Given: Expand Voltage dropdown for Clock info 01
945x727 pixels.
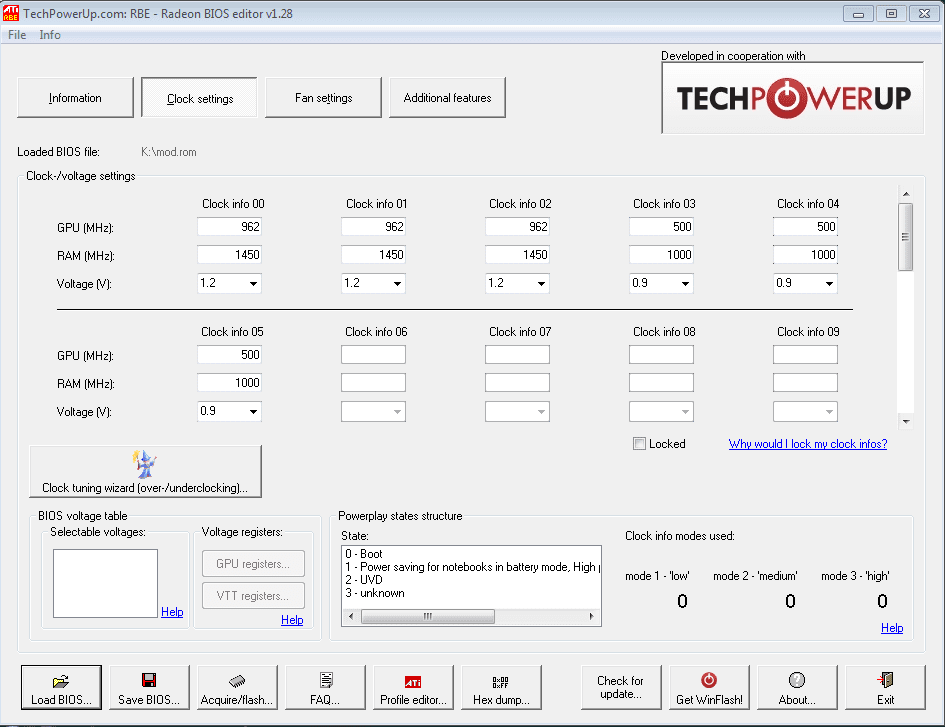Looking at the screenshot, I should pos(397,283).
